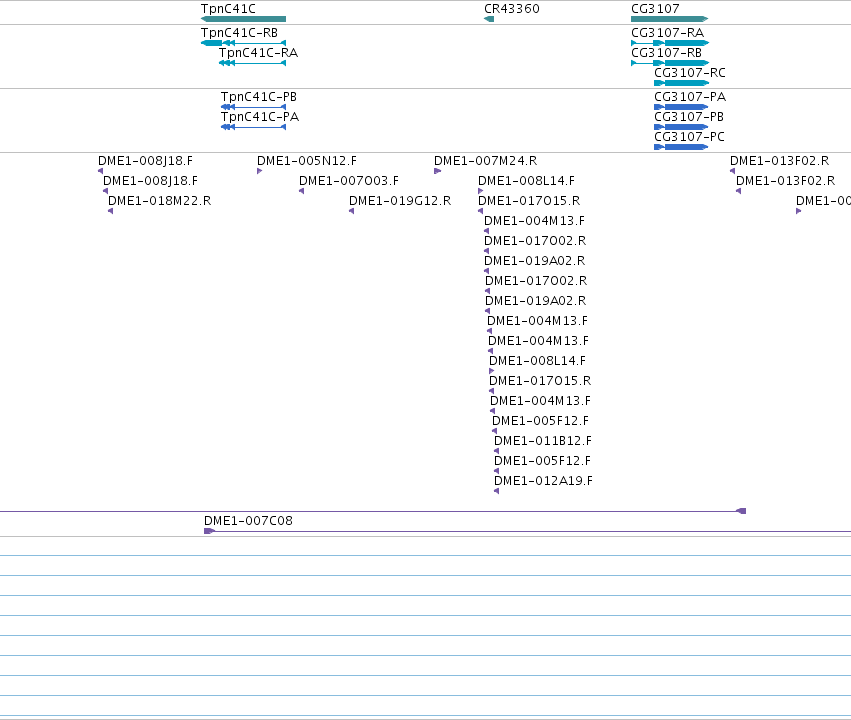Click the CG3107-RB transcript glyph

click(670, 63)
